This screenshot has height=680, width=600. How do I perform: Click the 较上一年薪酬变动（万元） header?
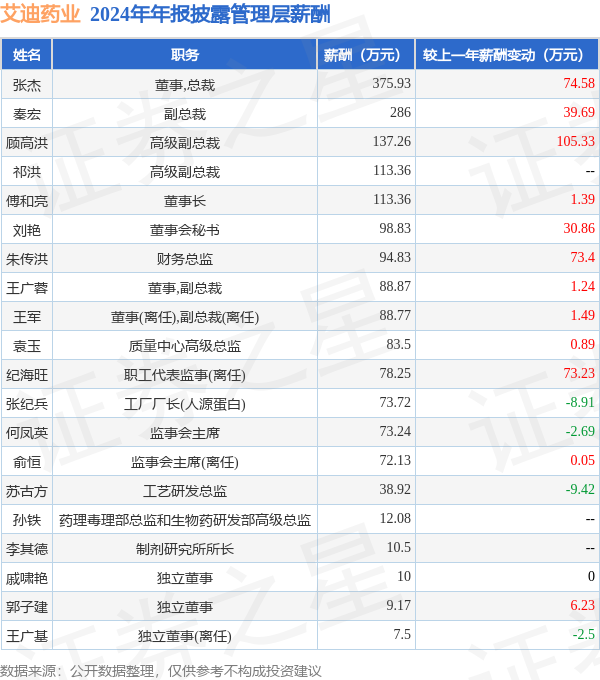coord(507,55)
